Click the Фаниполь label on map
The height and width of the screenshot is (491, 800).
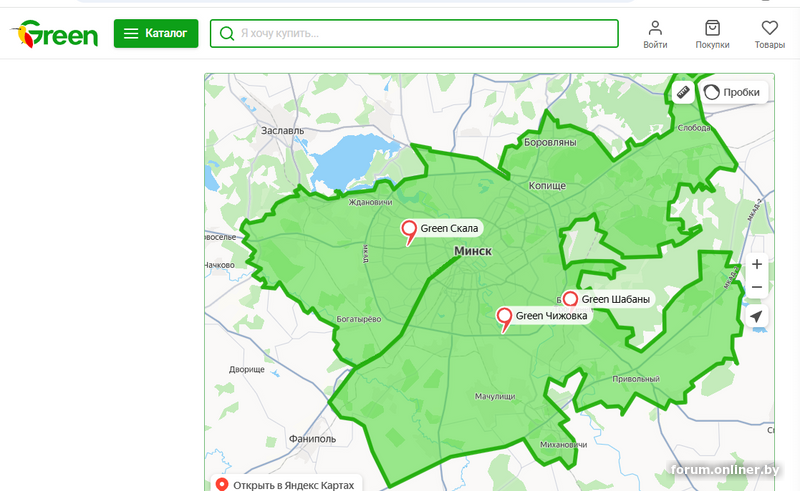312,439
